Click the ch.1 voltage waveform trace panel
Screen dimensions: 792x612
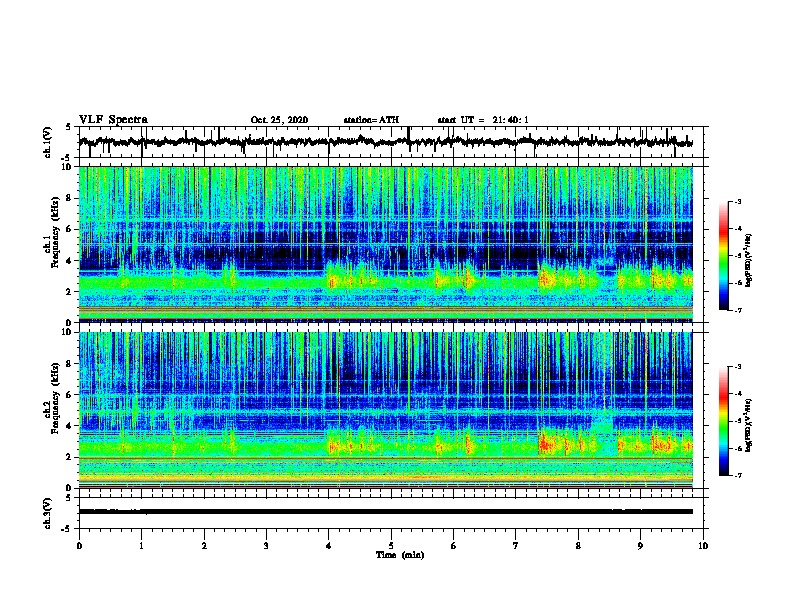pos(391,142)
